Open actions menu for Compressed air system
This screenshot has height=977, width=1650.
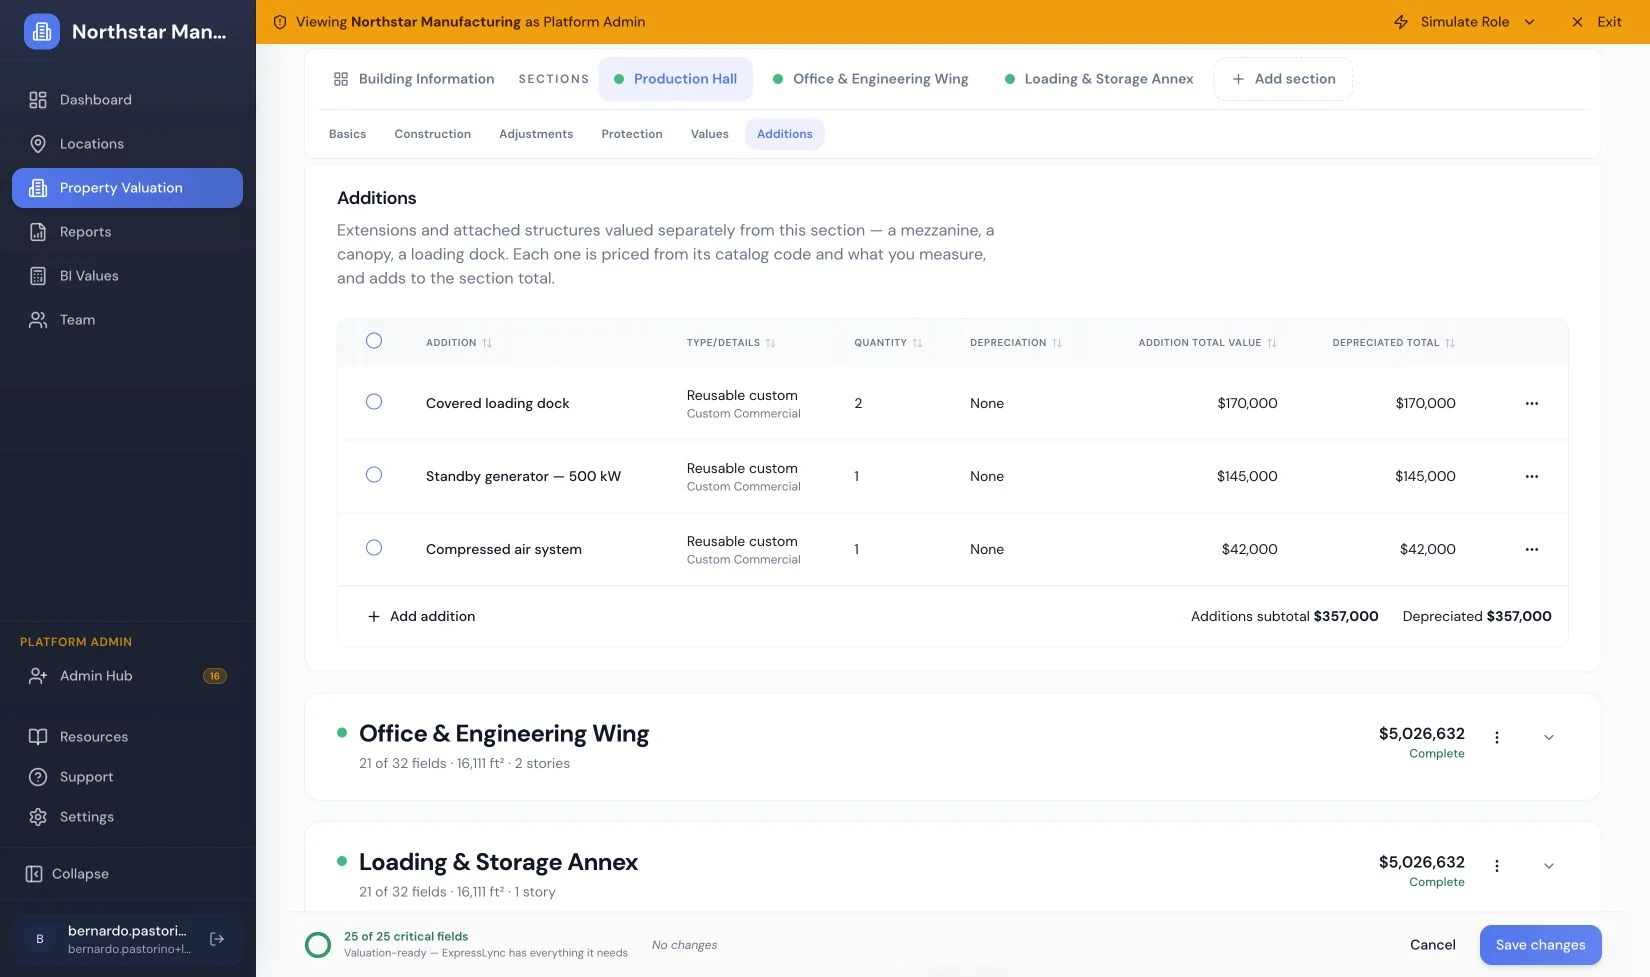1532,549
